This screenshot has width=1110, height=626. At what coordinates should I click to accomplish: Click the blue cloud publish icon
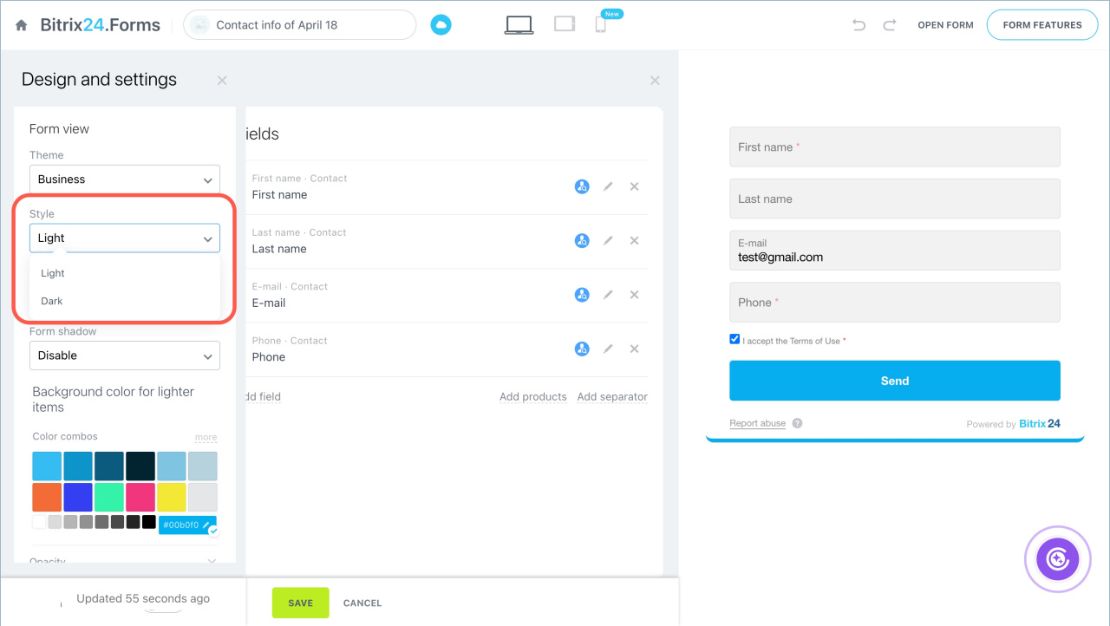(440, 25)
